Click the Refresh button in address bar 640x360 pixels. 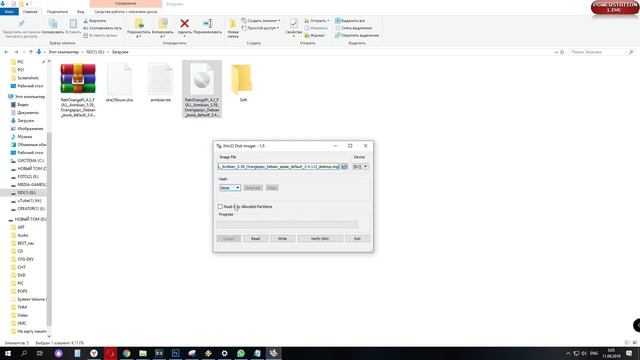coord(562,52)
